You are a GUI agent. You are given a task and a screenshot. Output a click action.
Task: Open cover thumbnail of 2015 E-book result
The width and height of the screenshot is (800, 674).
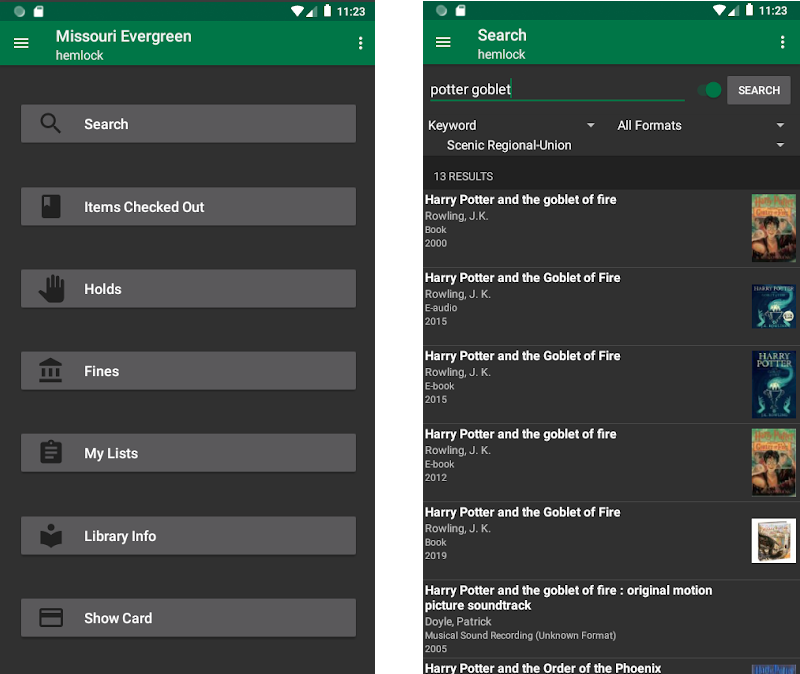773,384
